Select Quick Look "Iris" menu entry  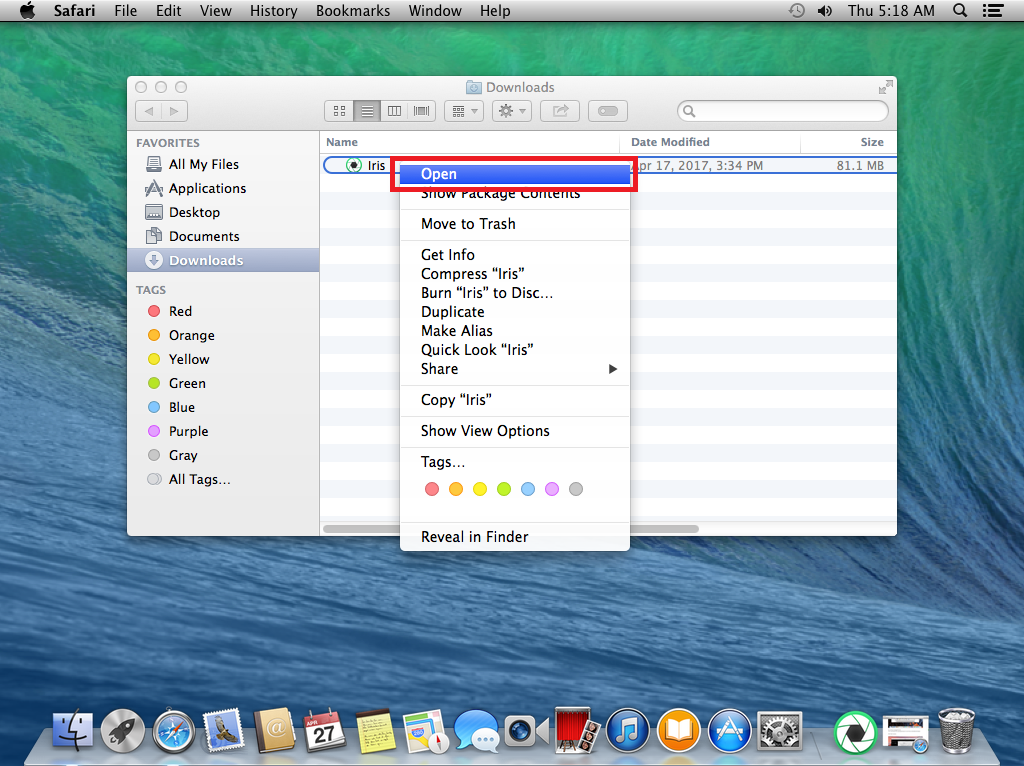pos(515,350)
